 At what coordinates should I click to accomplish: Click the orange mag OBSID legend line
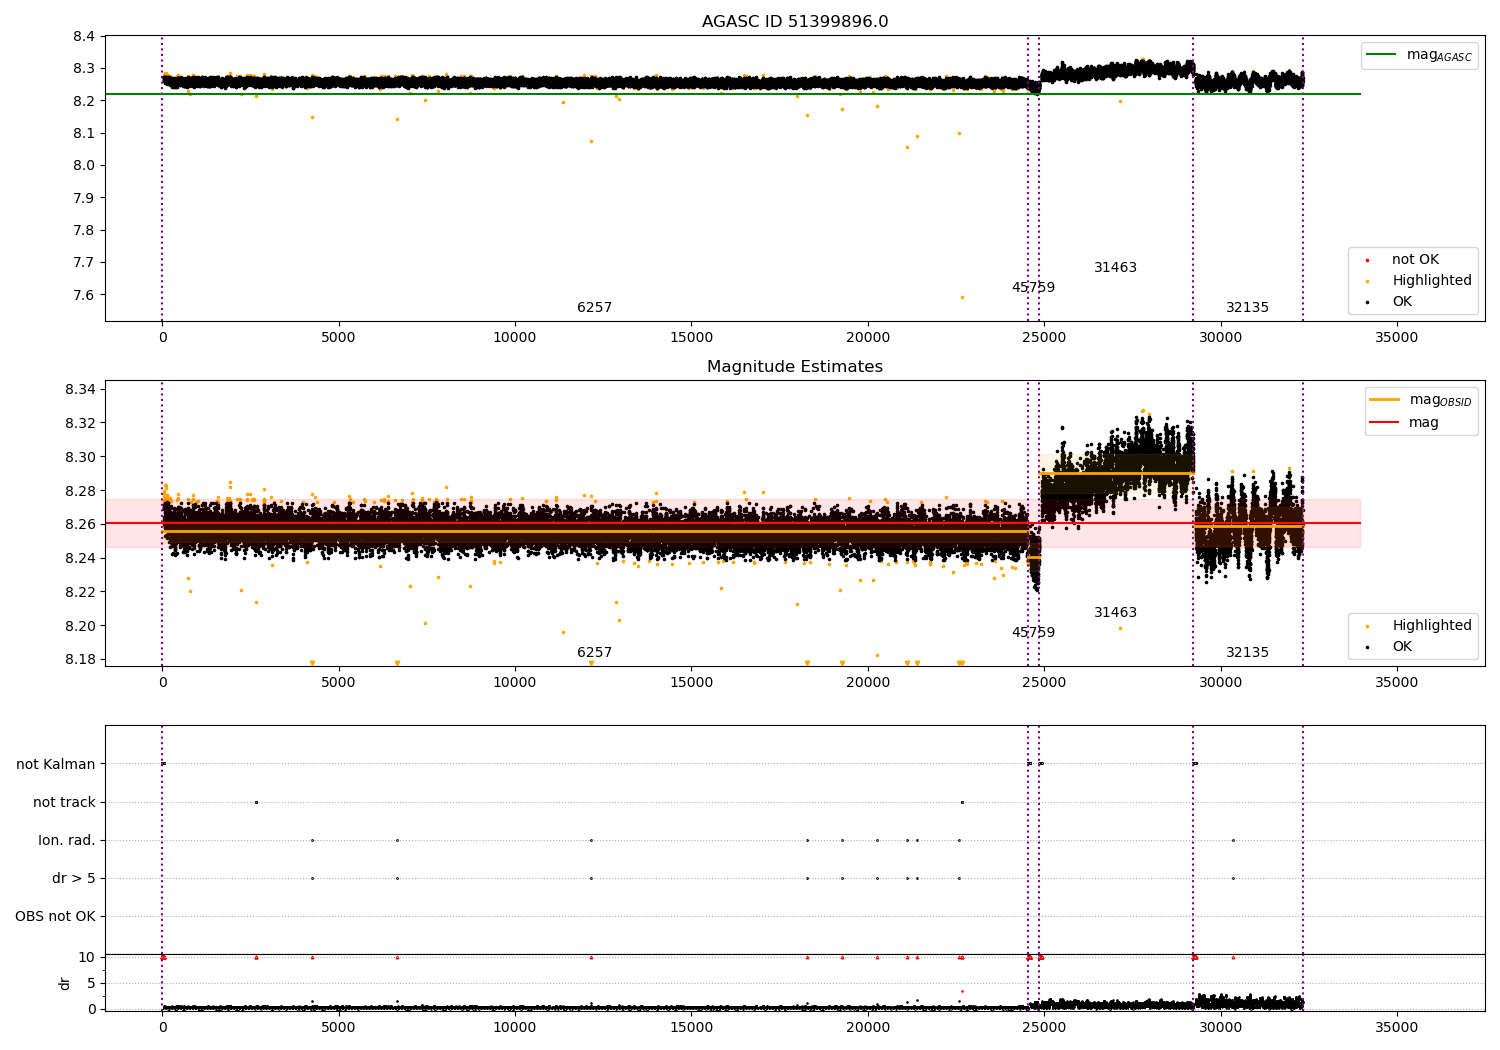click(1384, 400)
